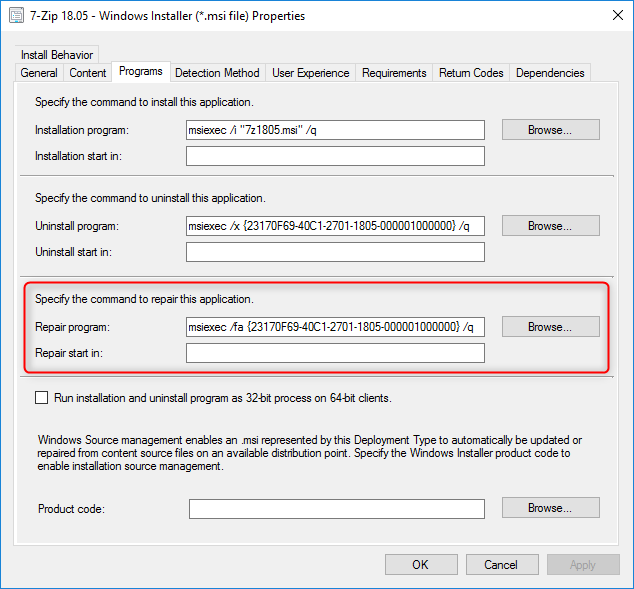Click 'Specify the command to uninstall this application.' text
This screenshot has height=589, width=634.
coord(150,198)
